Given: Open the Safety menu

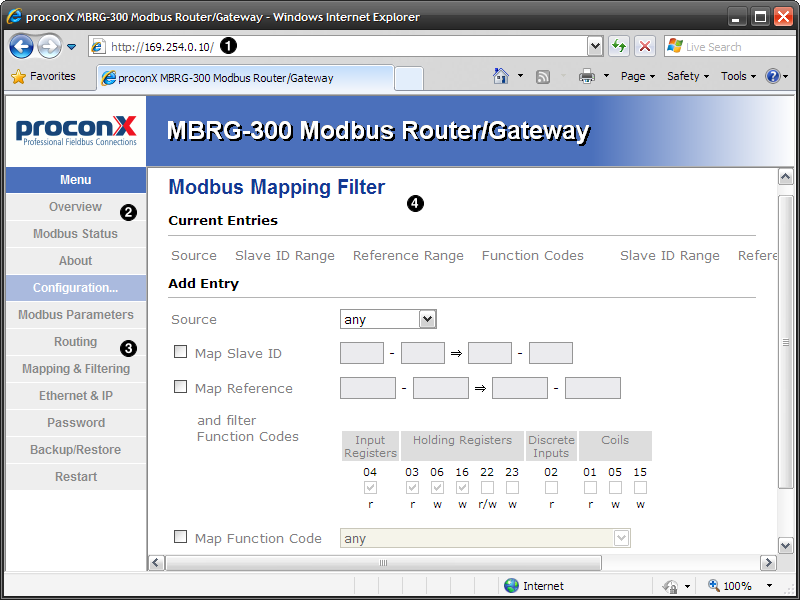Looking at the screenshot, I should point(688,77).
